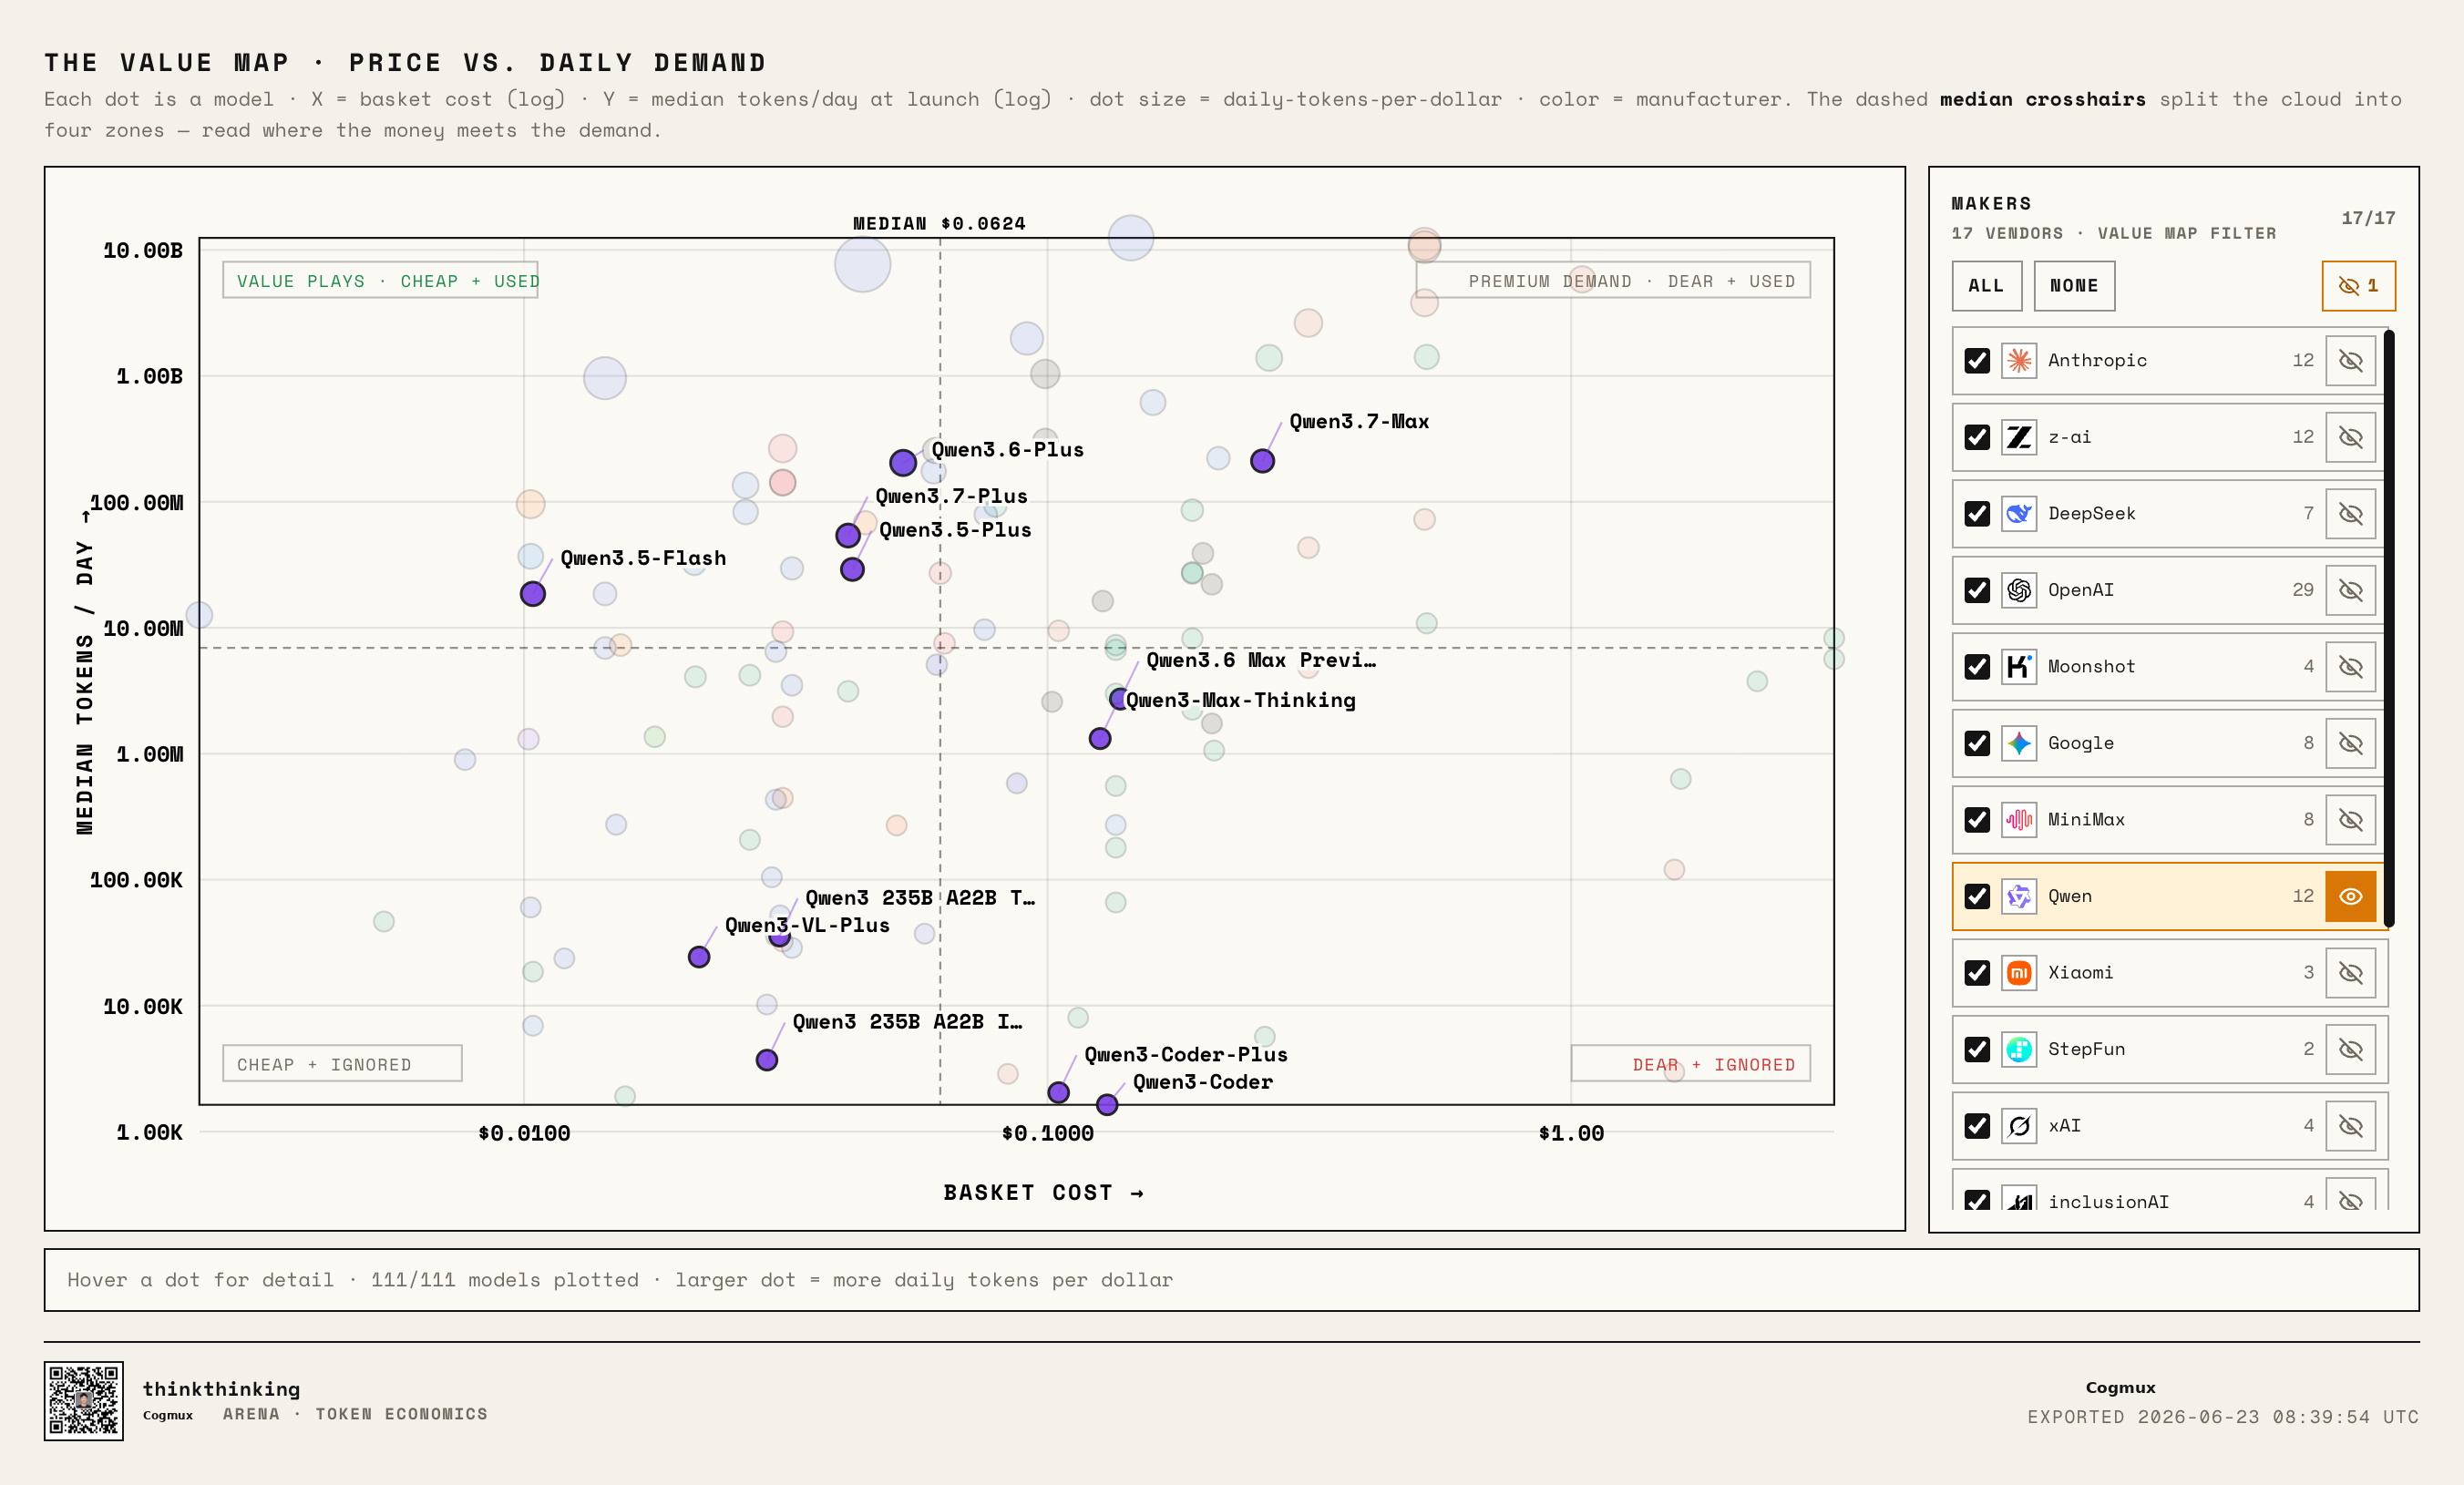This screenshot has height=1485, width=2464.
Task: Uncheck the Moonshot maker checkbox
Action: [1977, 667]
